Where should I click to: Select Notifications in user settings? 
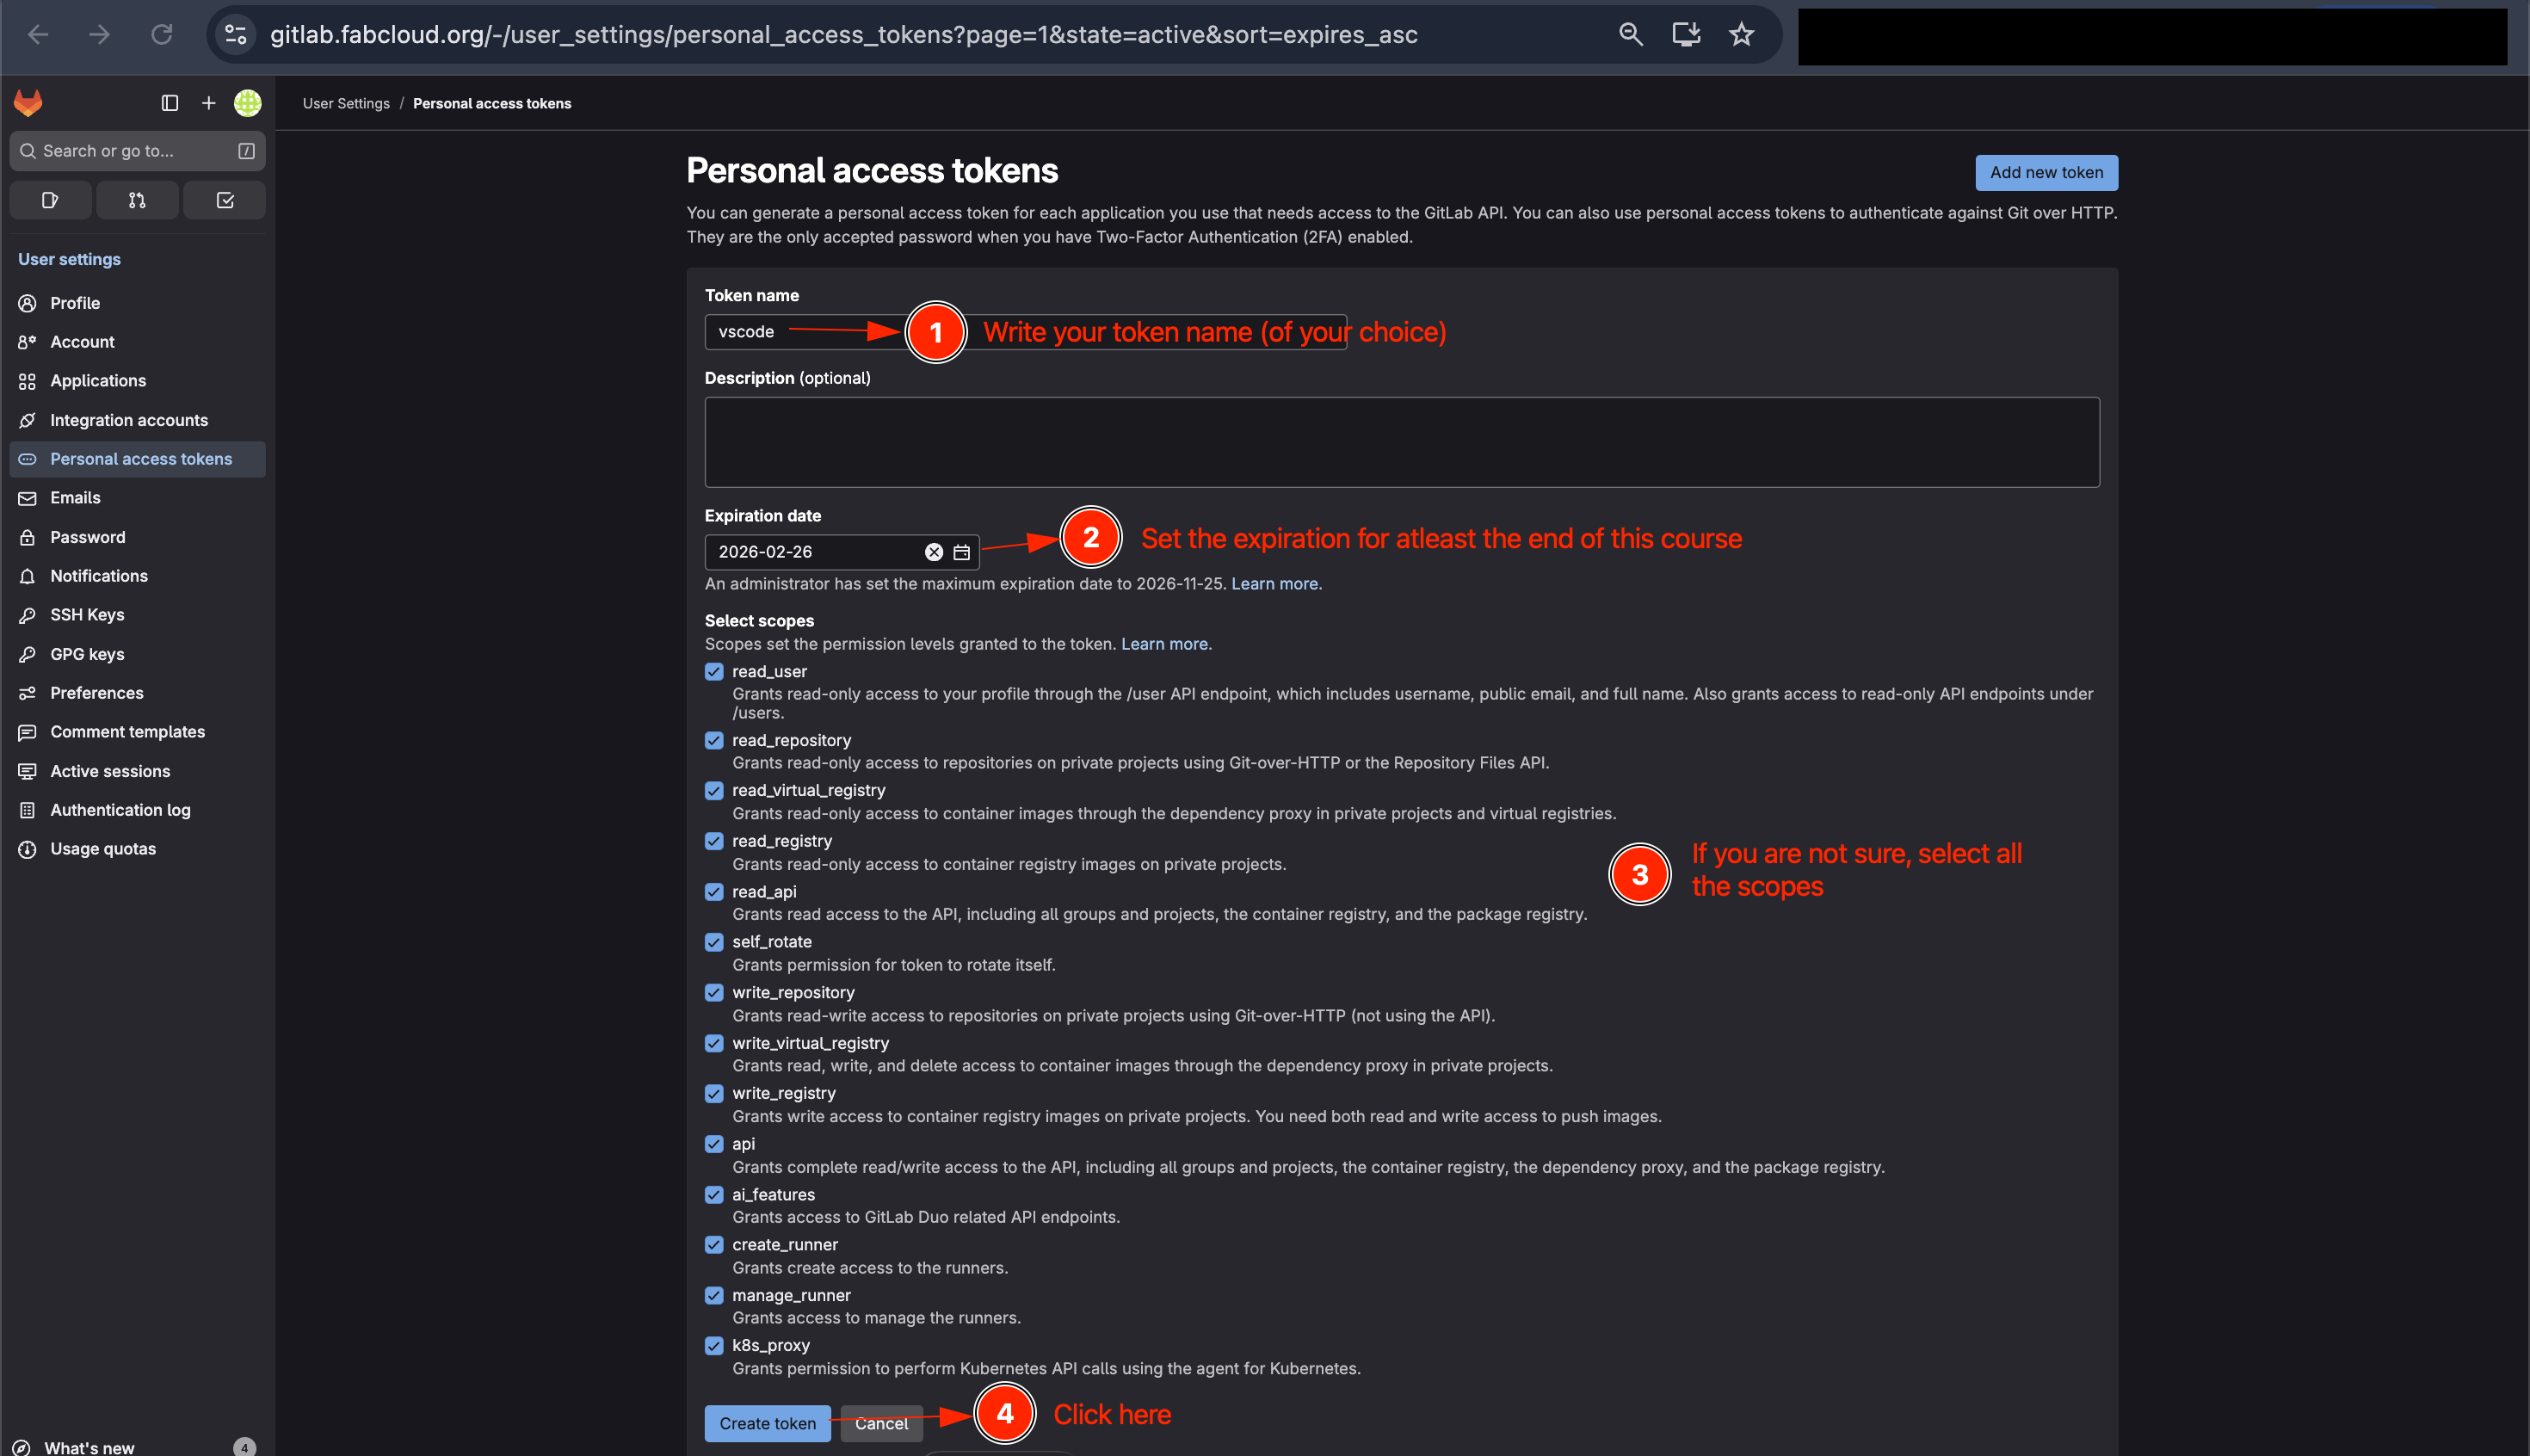[x=97, y=575]
